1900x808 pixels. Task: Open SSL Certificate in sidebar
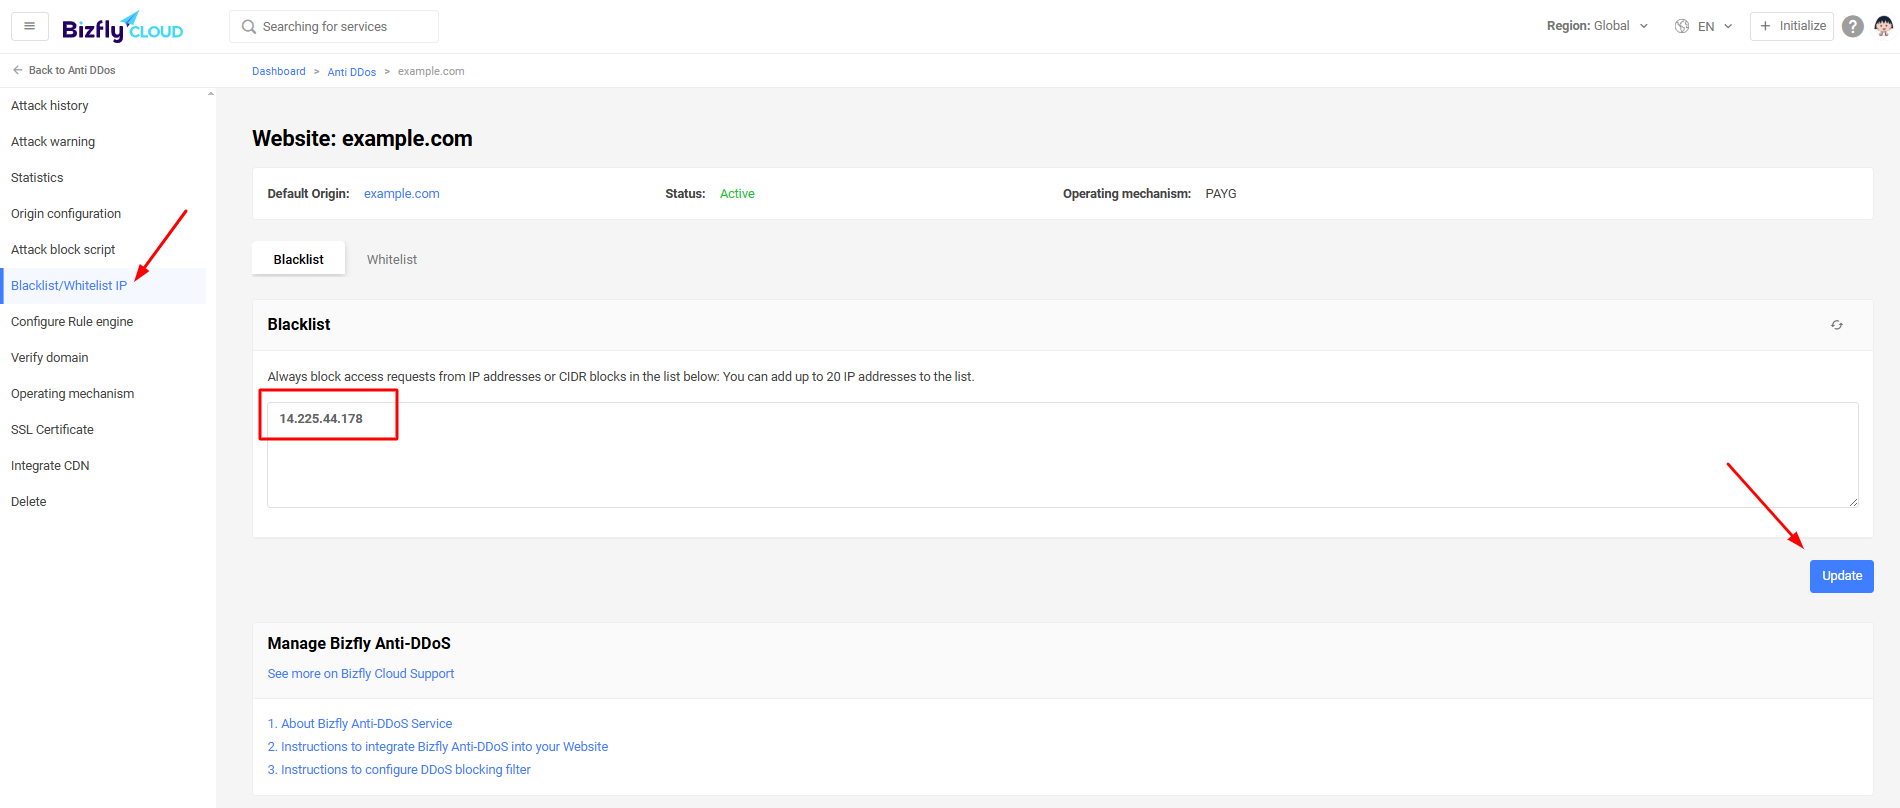click(52, 430)
